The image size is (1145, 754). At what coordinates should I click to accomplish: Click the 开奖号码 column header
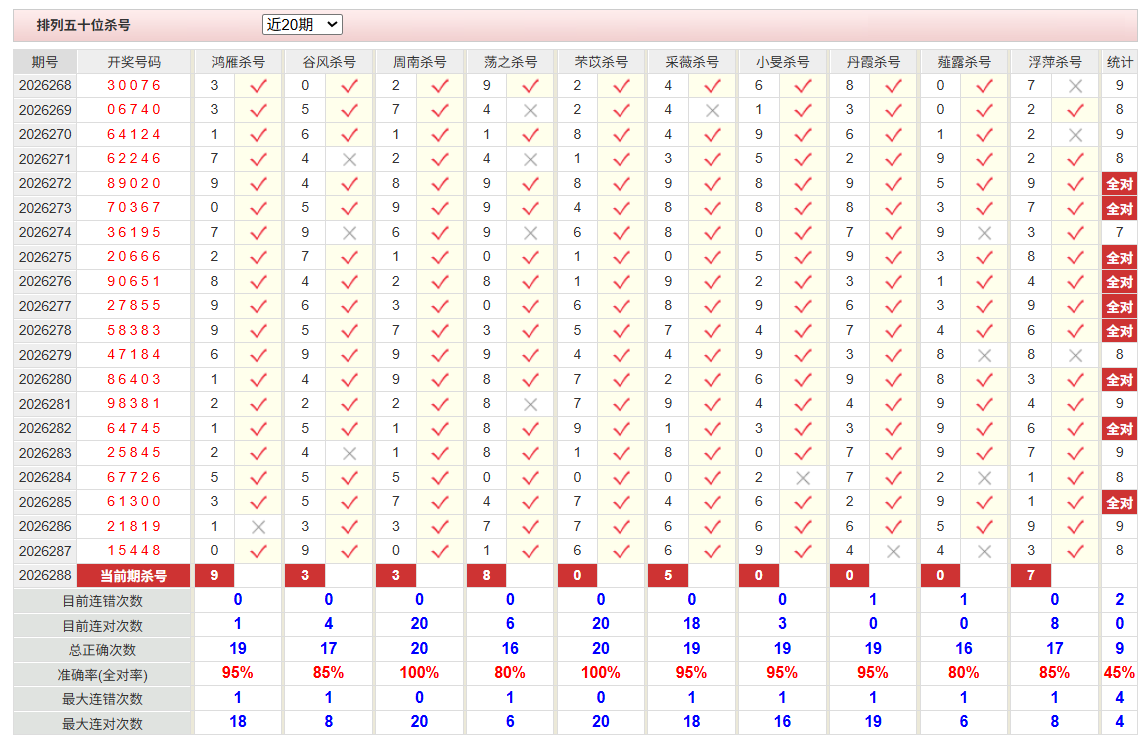(134, 62)
